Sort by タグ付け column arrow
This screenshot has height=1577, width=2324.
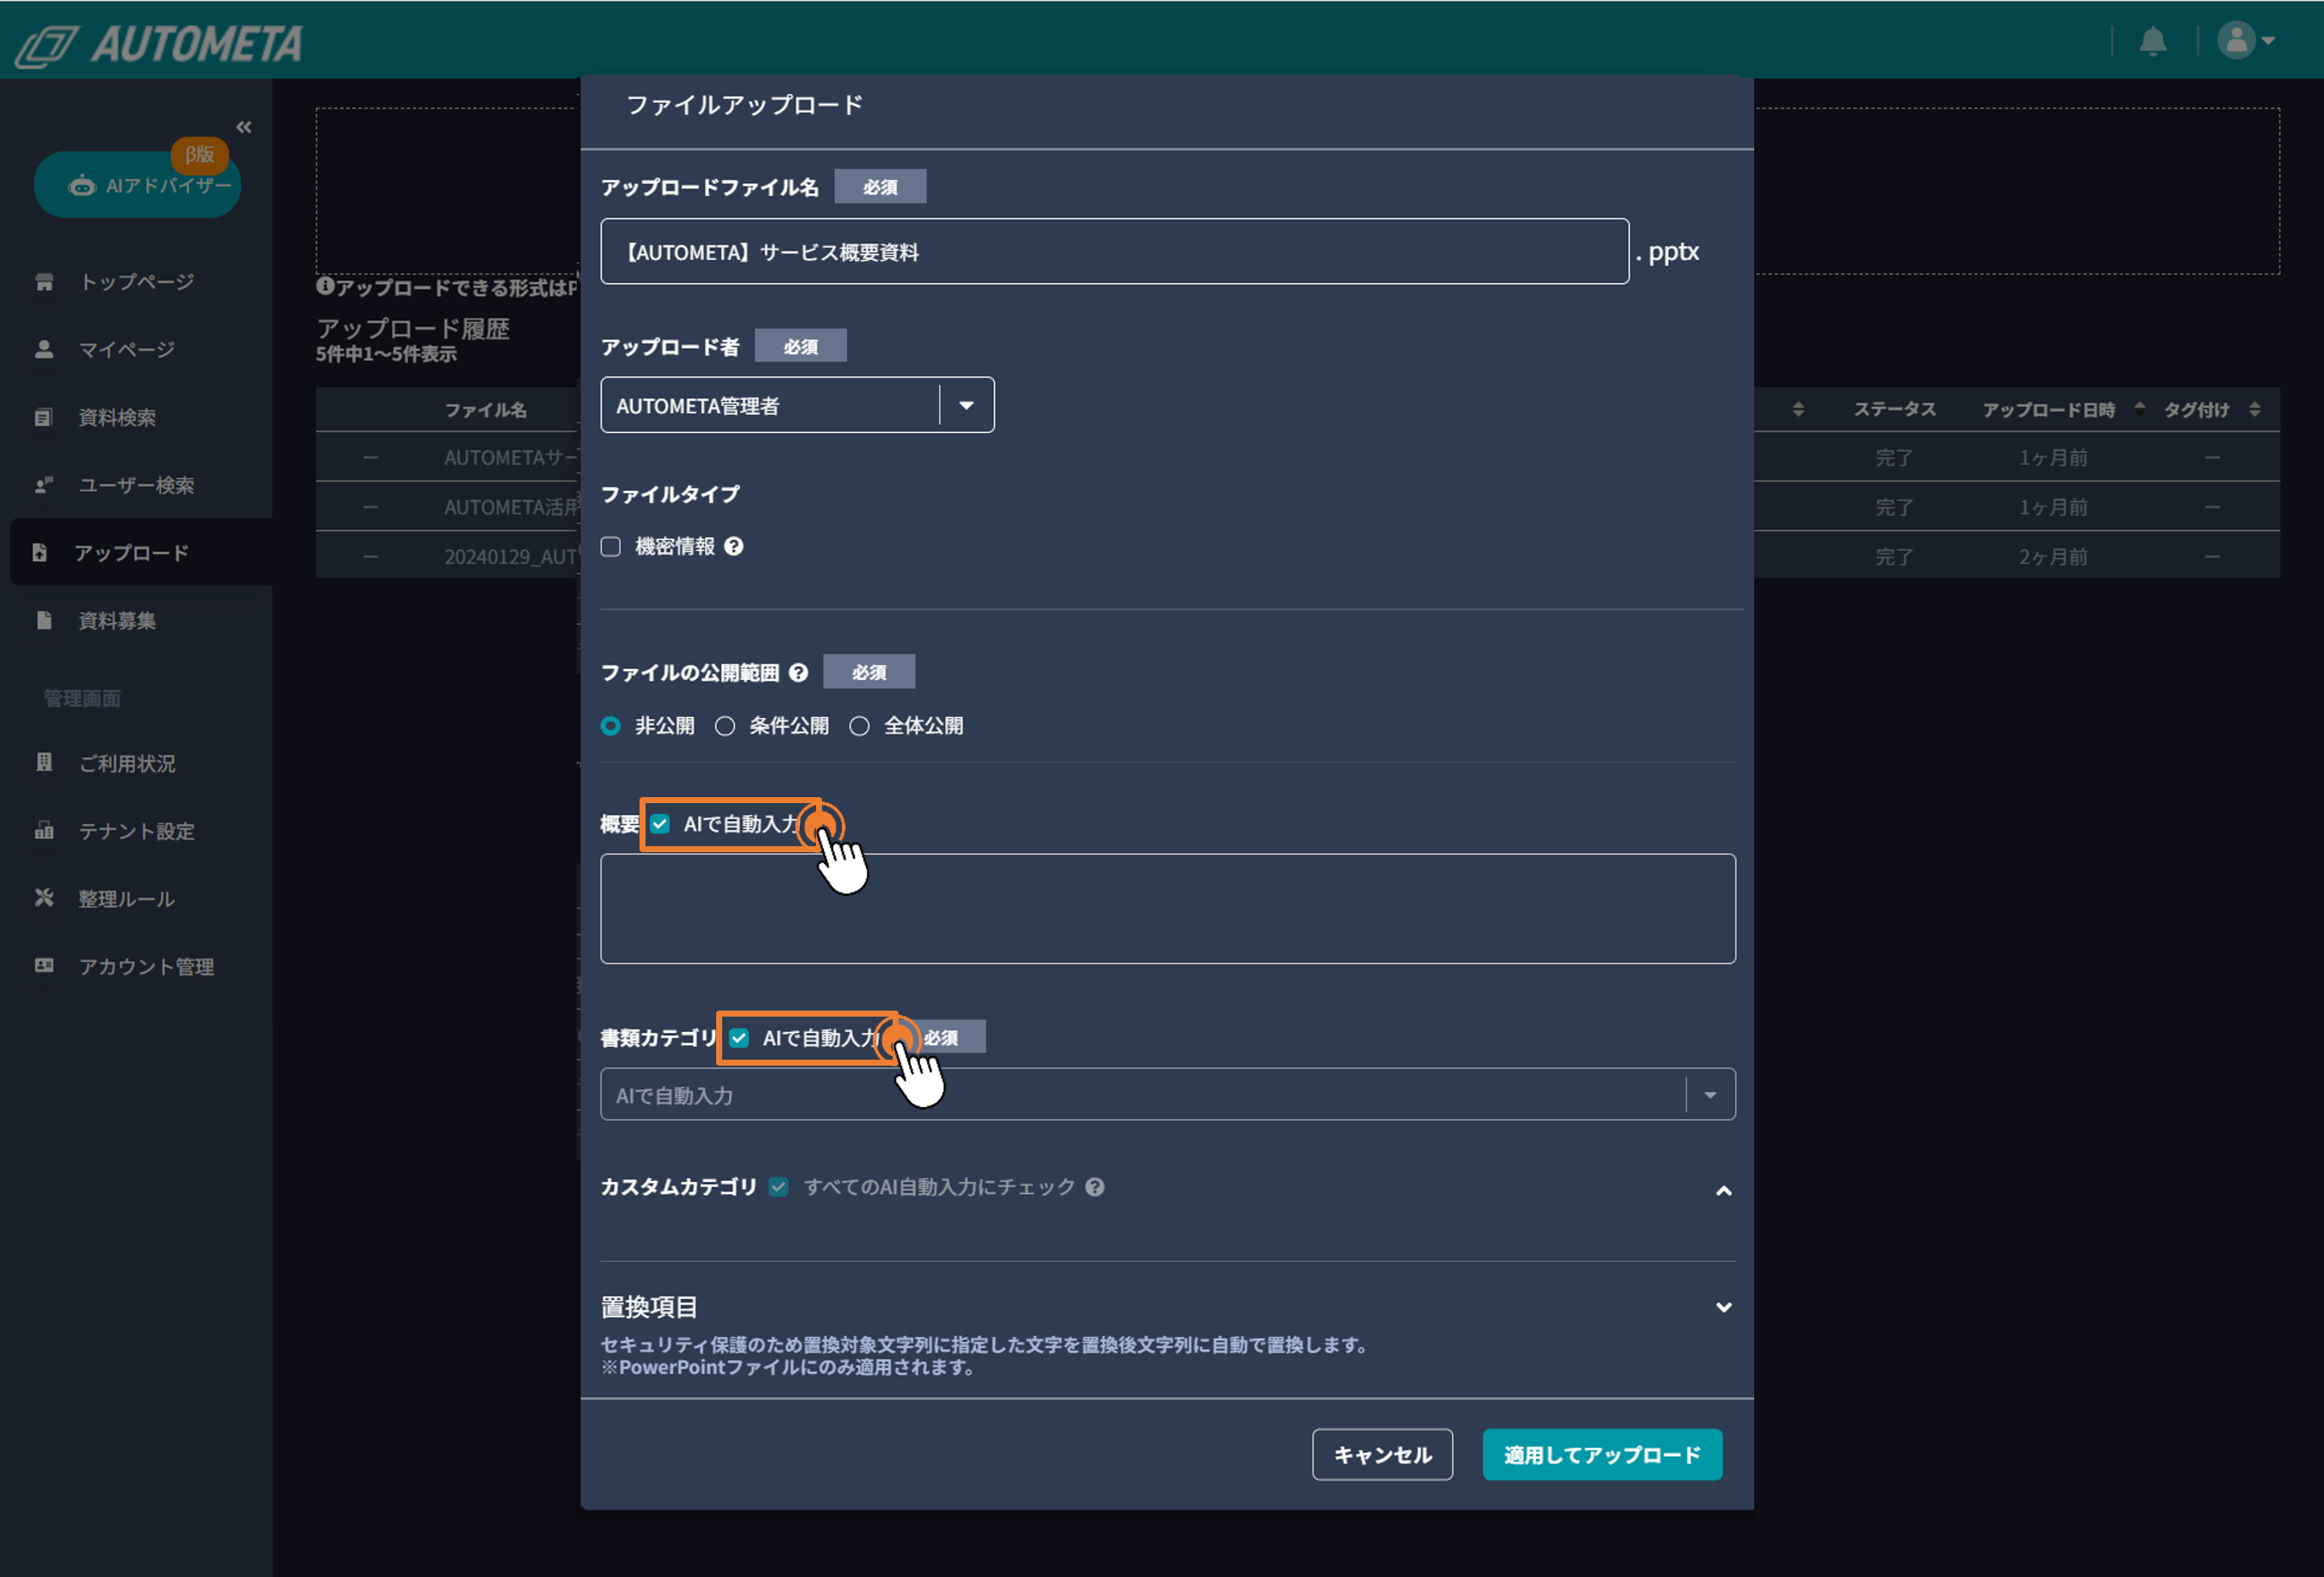[x=2254, y=408]
